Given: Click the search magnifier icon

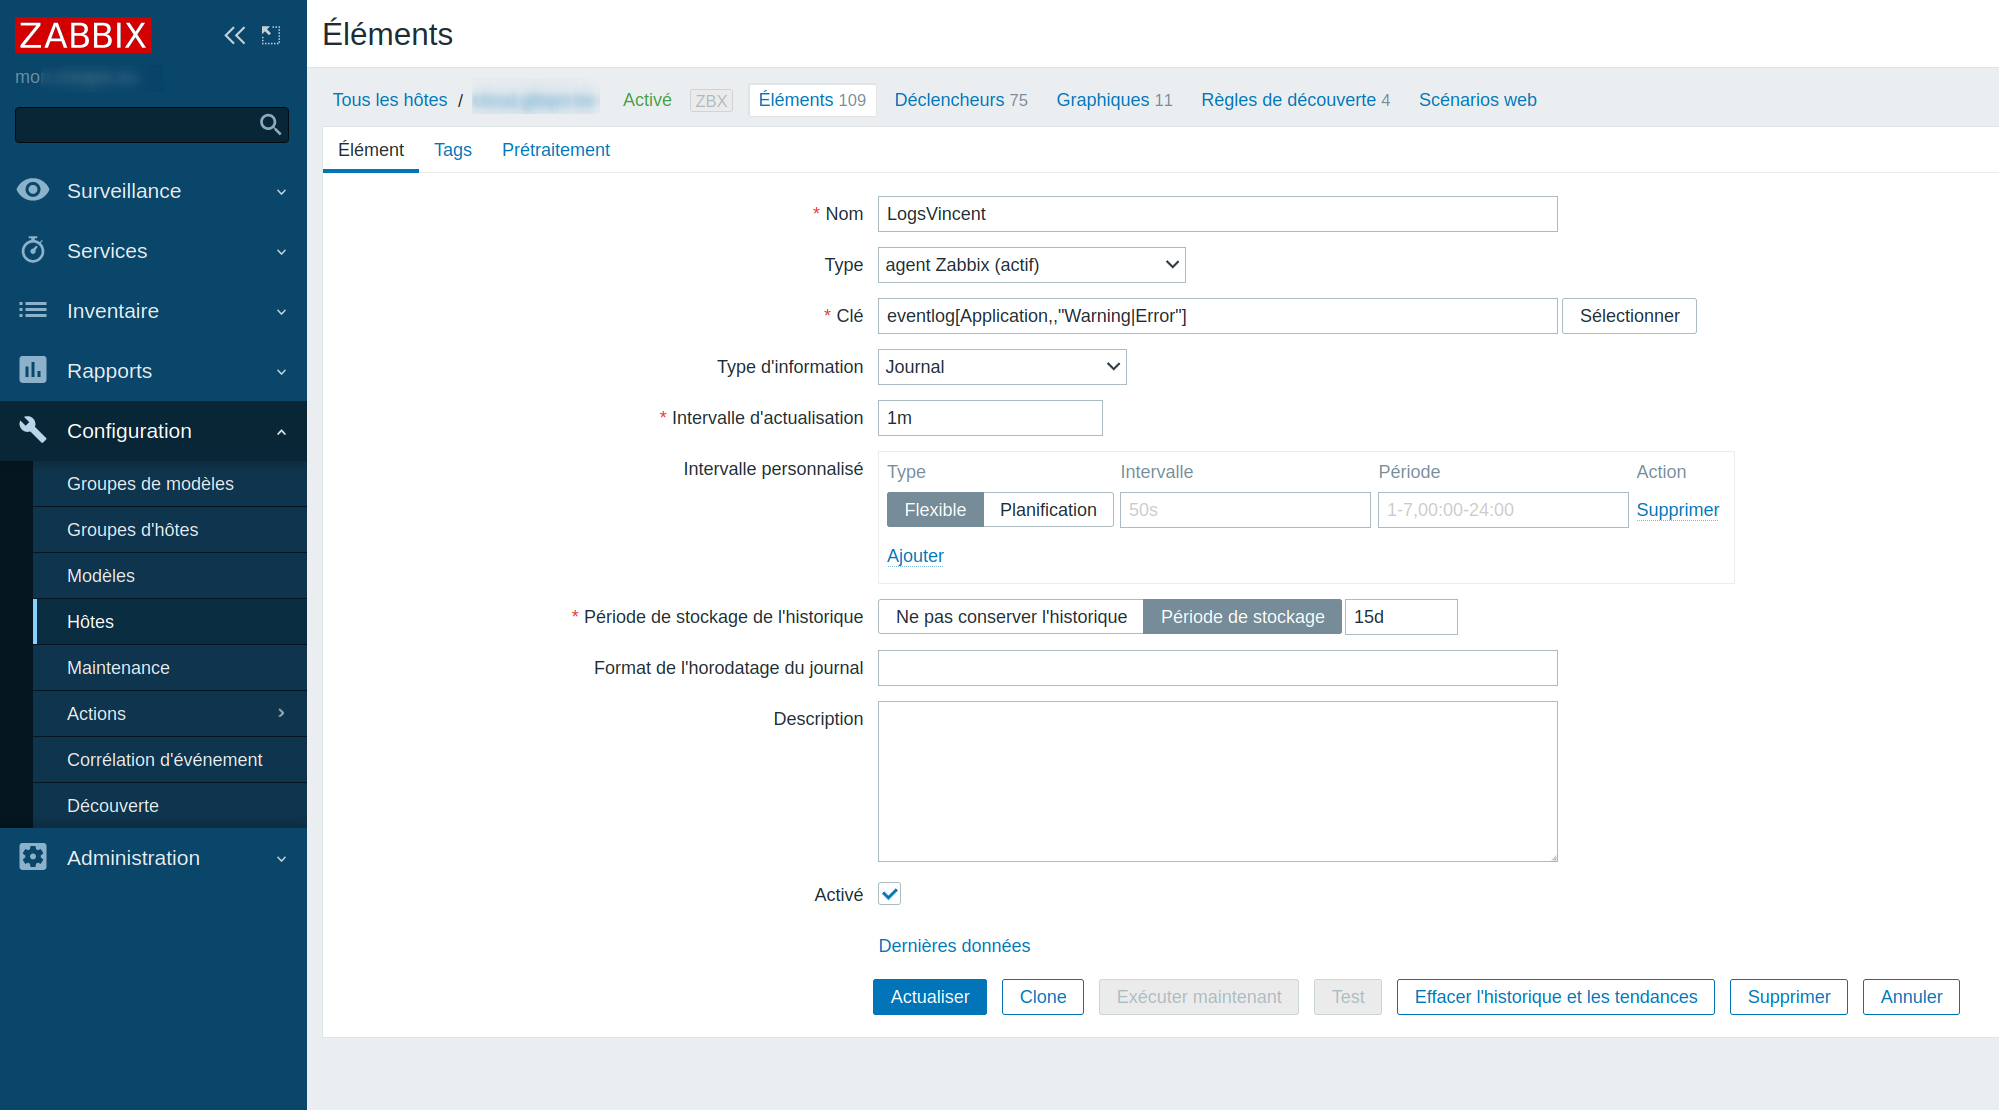Looking at the screenshot, I should (270, 125).
